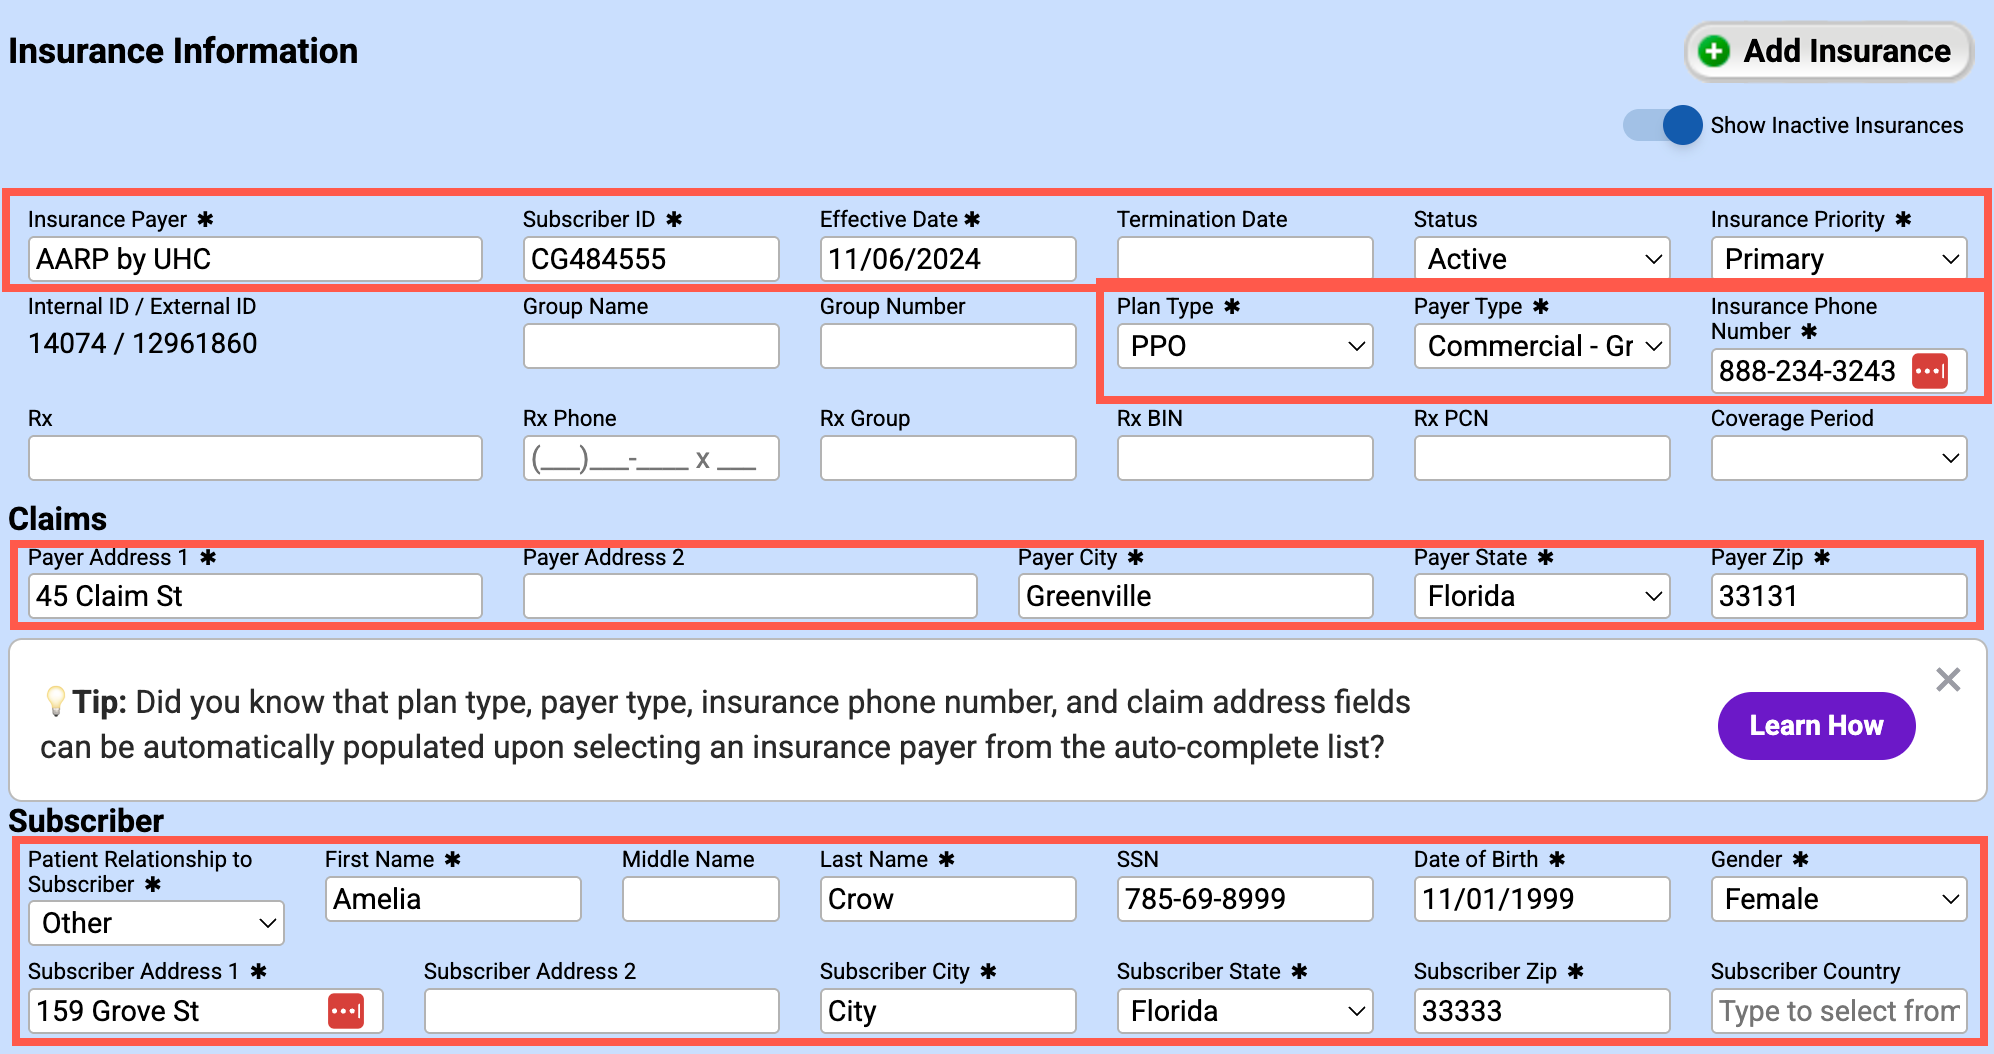Click red icon in Insurance Phone Number field
The width and height of the screenshot is (1994, 1054).
(x=1929, y=371)
